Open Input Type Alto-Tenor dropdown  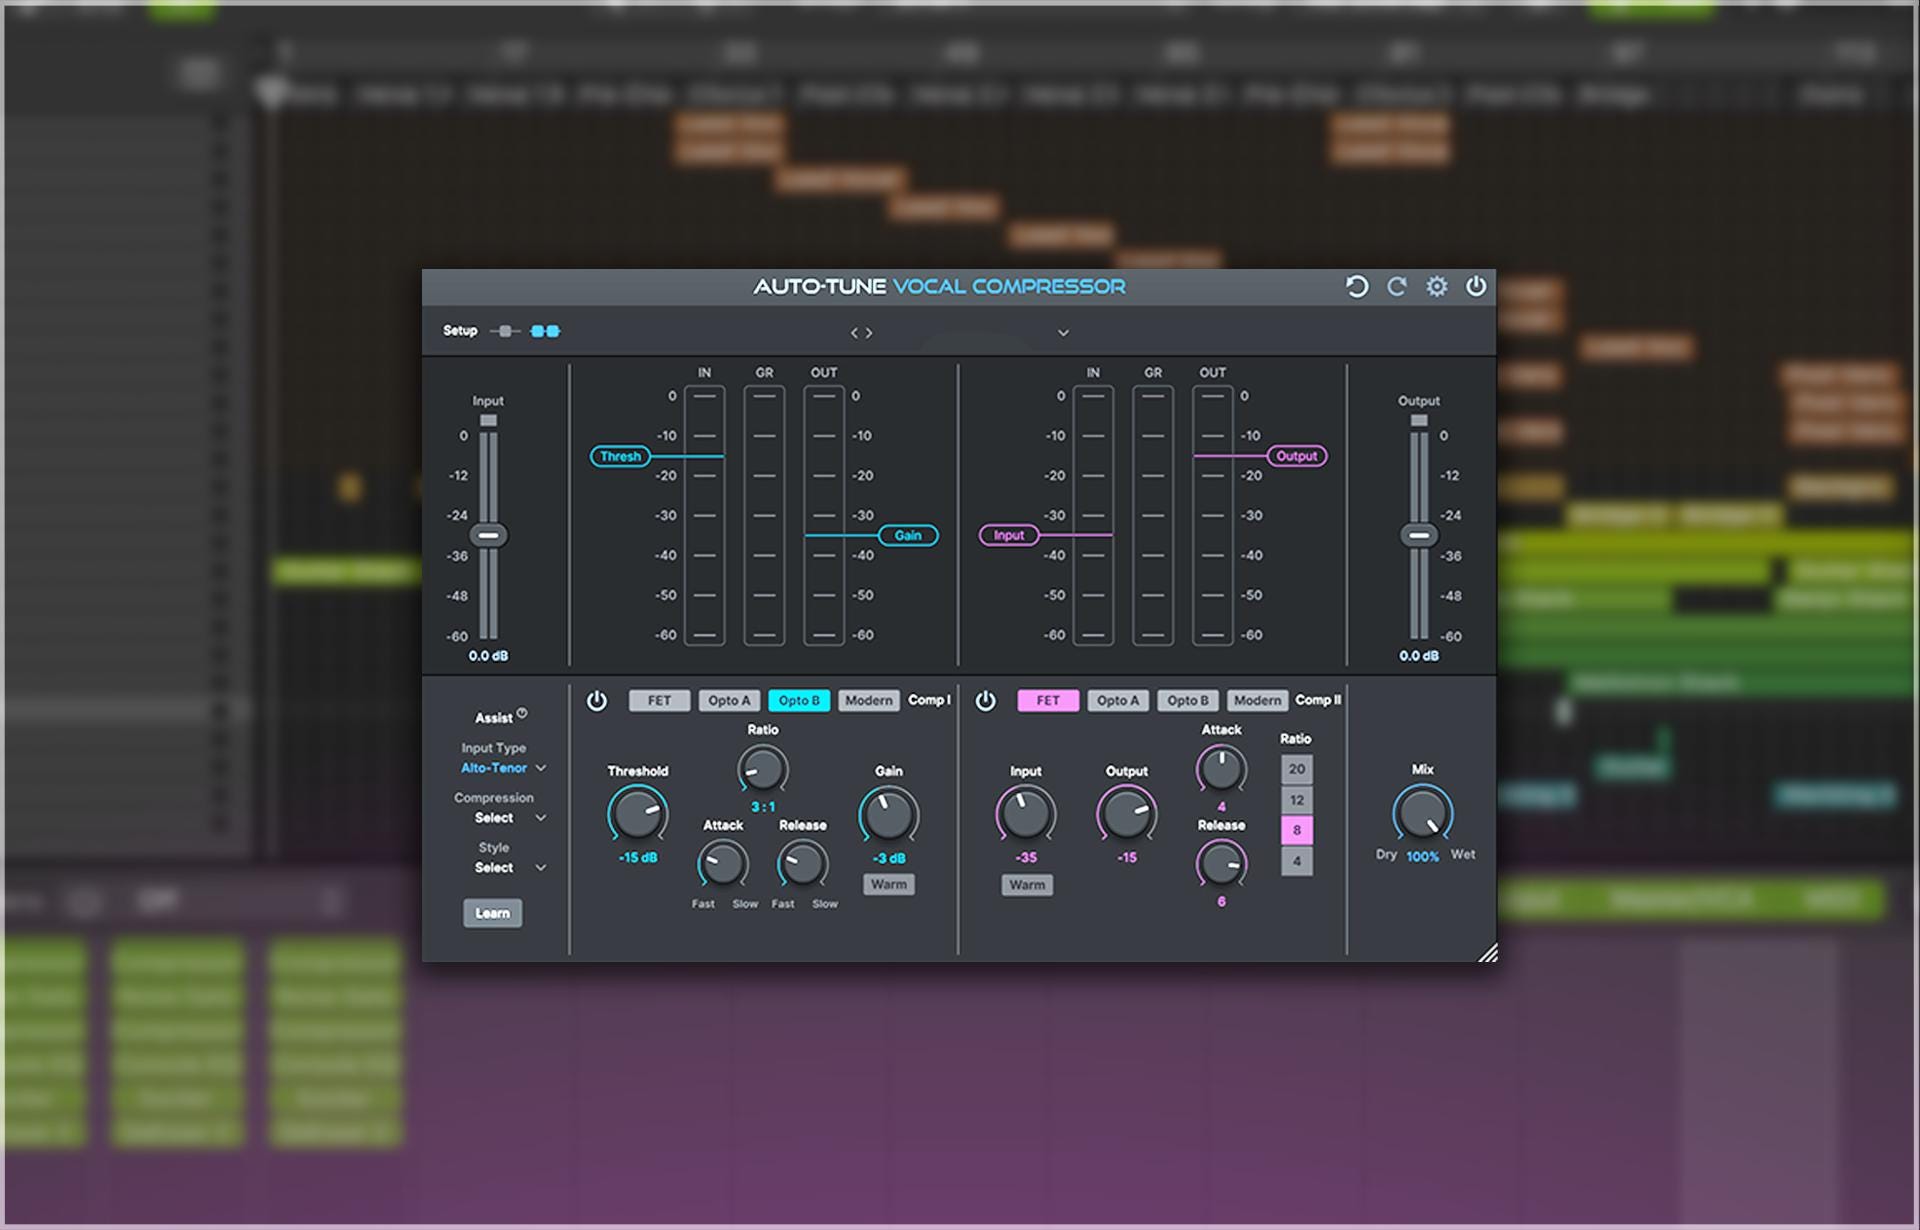tap(503, 768)
